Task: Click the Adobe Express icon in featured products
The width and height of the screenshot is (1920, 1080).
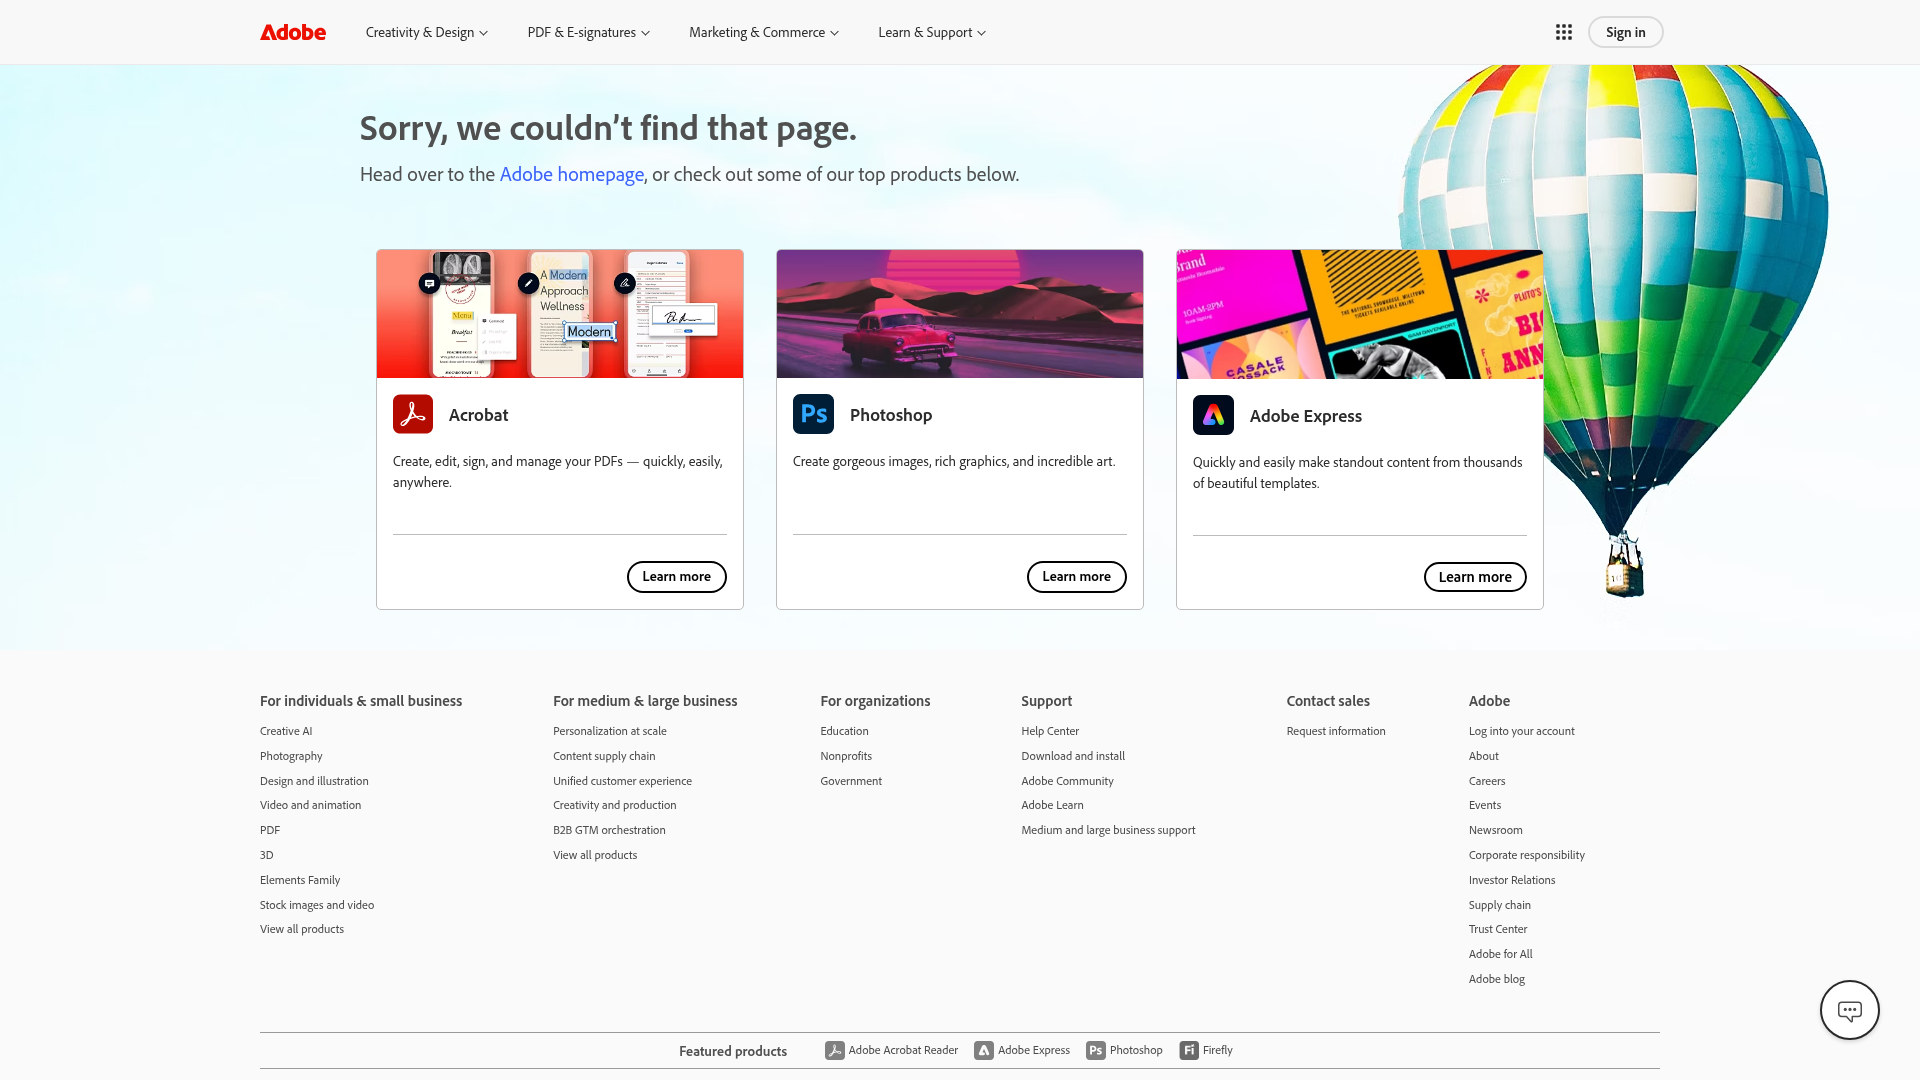Action: click(x=984, y=1050)
